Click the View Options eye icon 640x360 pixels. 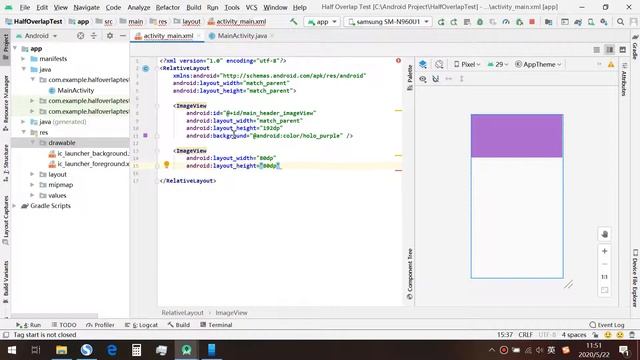coord(423,79)
